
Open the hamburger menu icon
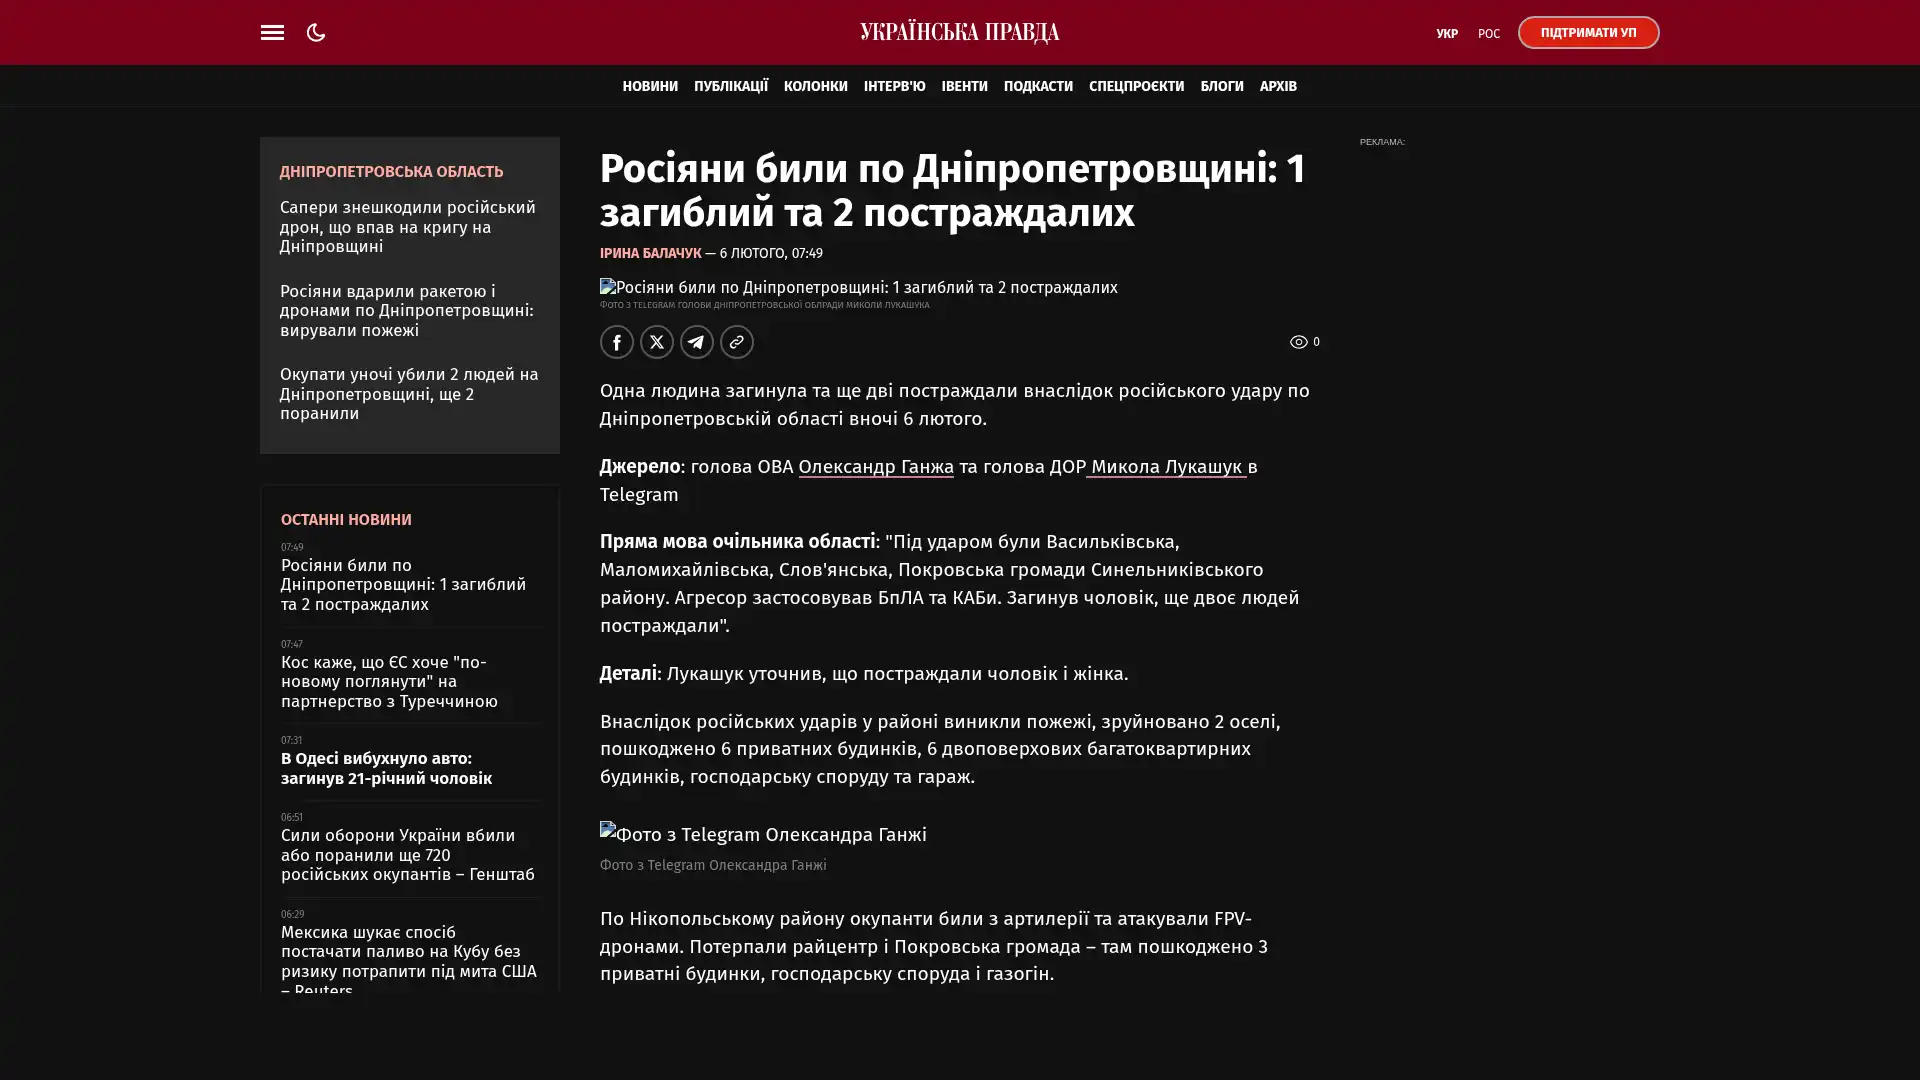point(272,32)
